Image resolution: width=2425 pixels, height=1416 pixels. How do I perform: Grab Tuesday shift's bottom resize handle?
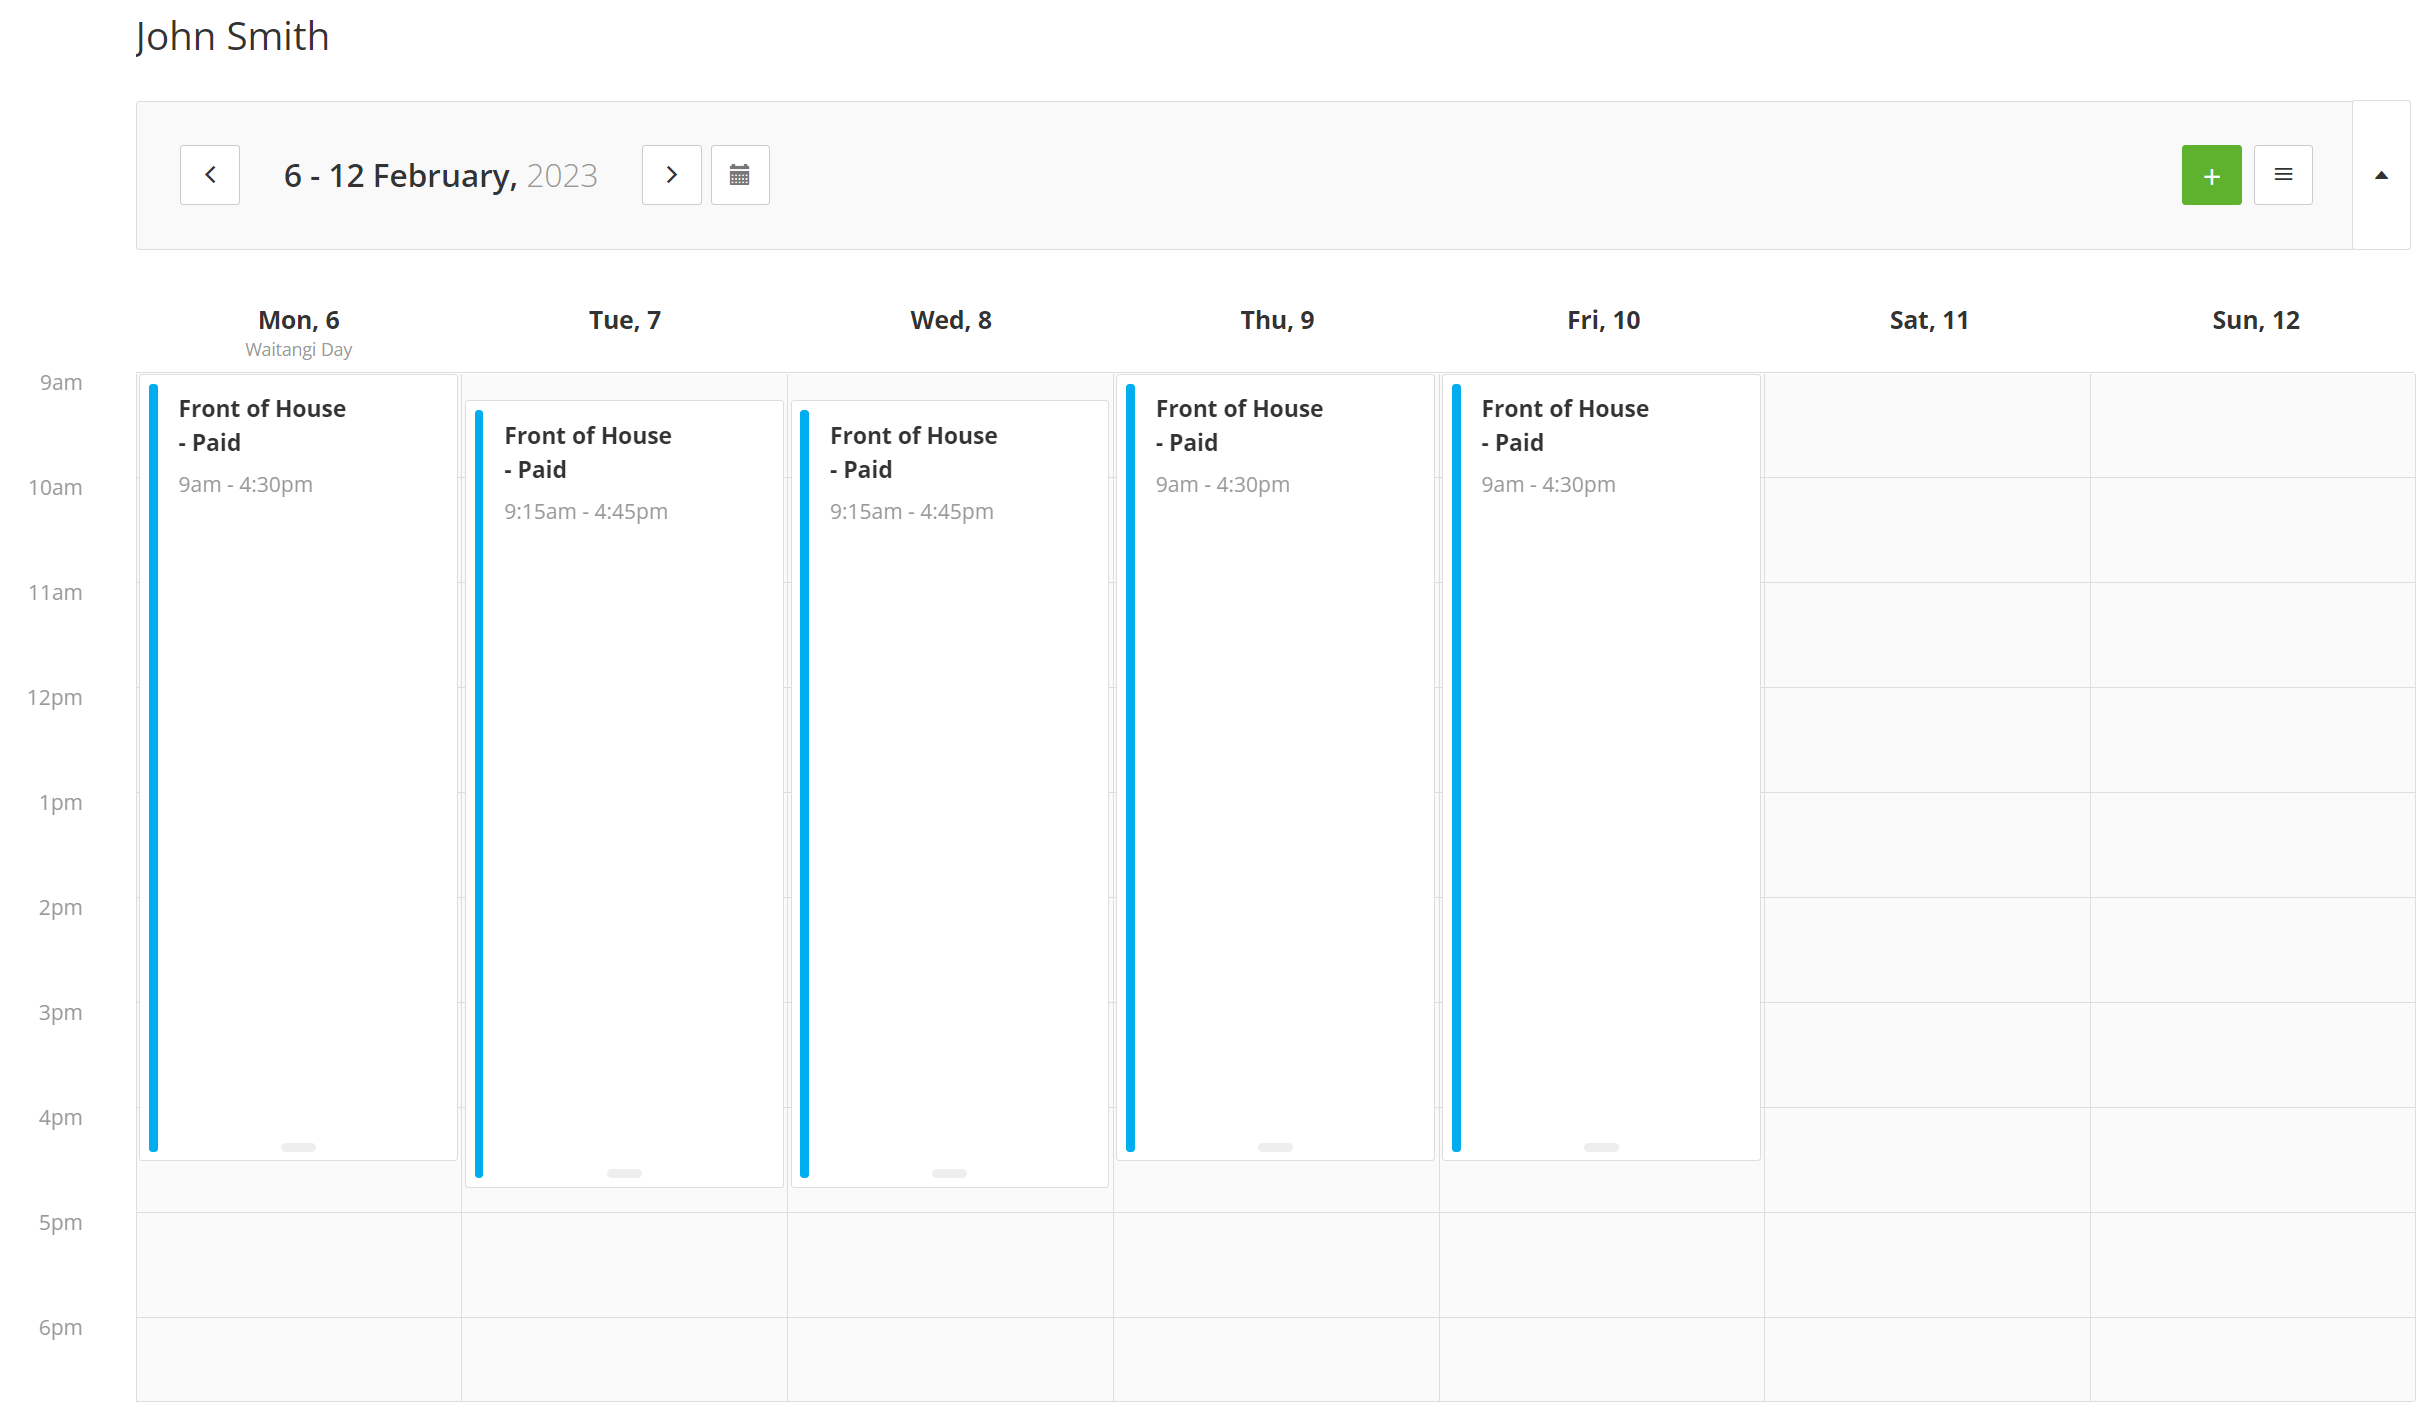pos(624,1173)
